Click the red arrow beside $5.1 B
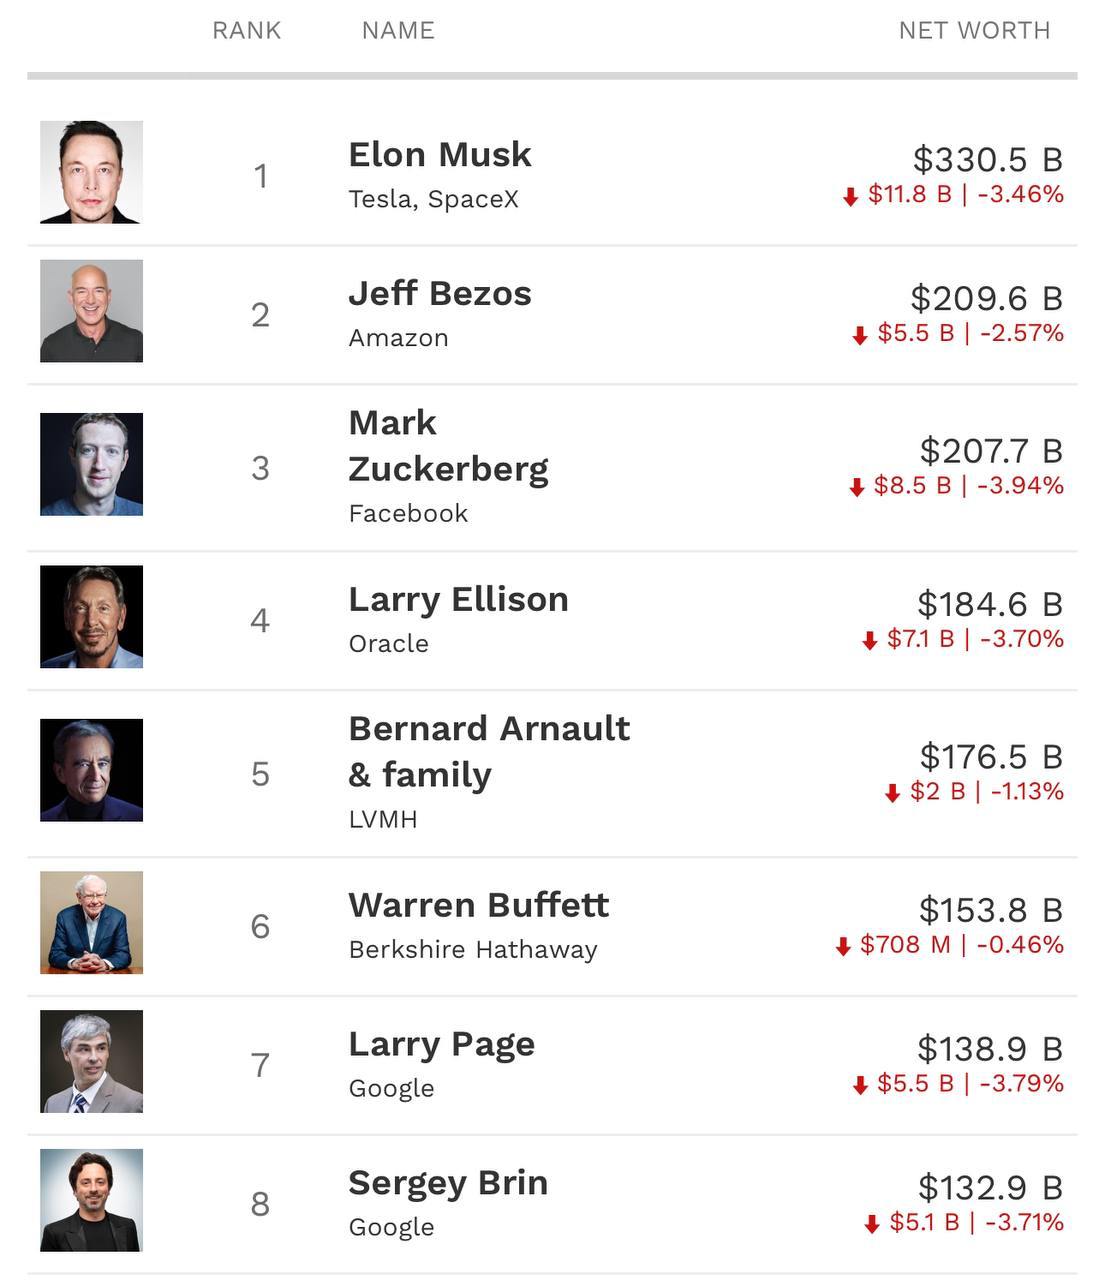The image size is (1105, 1280). pyautogui.click(x=872, y=1224)
